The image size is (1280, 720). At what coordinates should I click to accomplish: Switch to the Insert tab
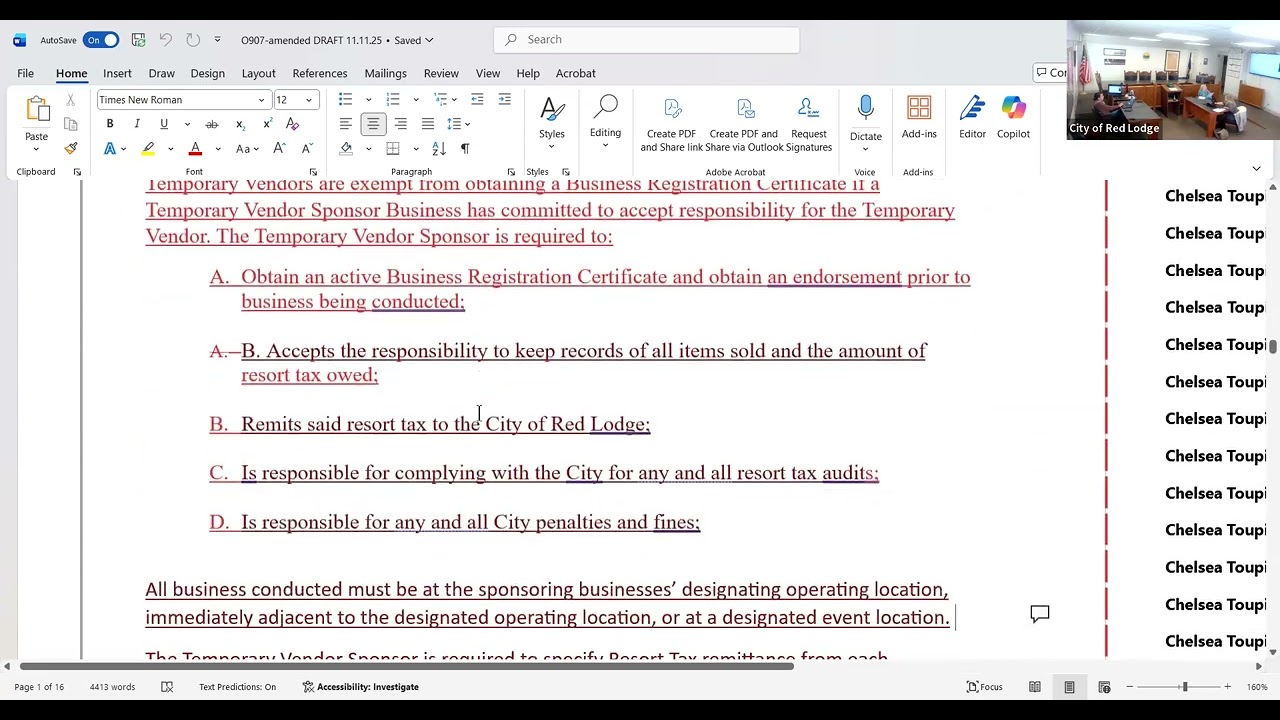[x=117, y=73]
